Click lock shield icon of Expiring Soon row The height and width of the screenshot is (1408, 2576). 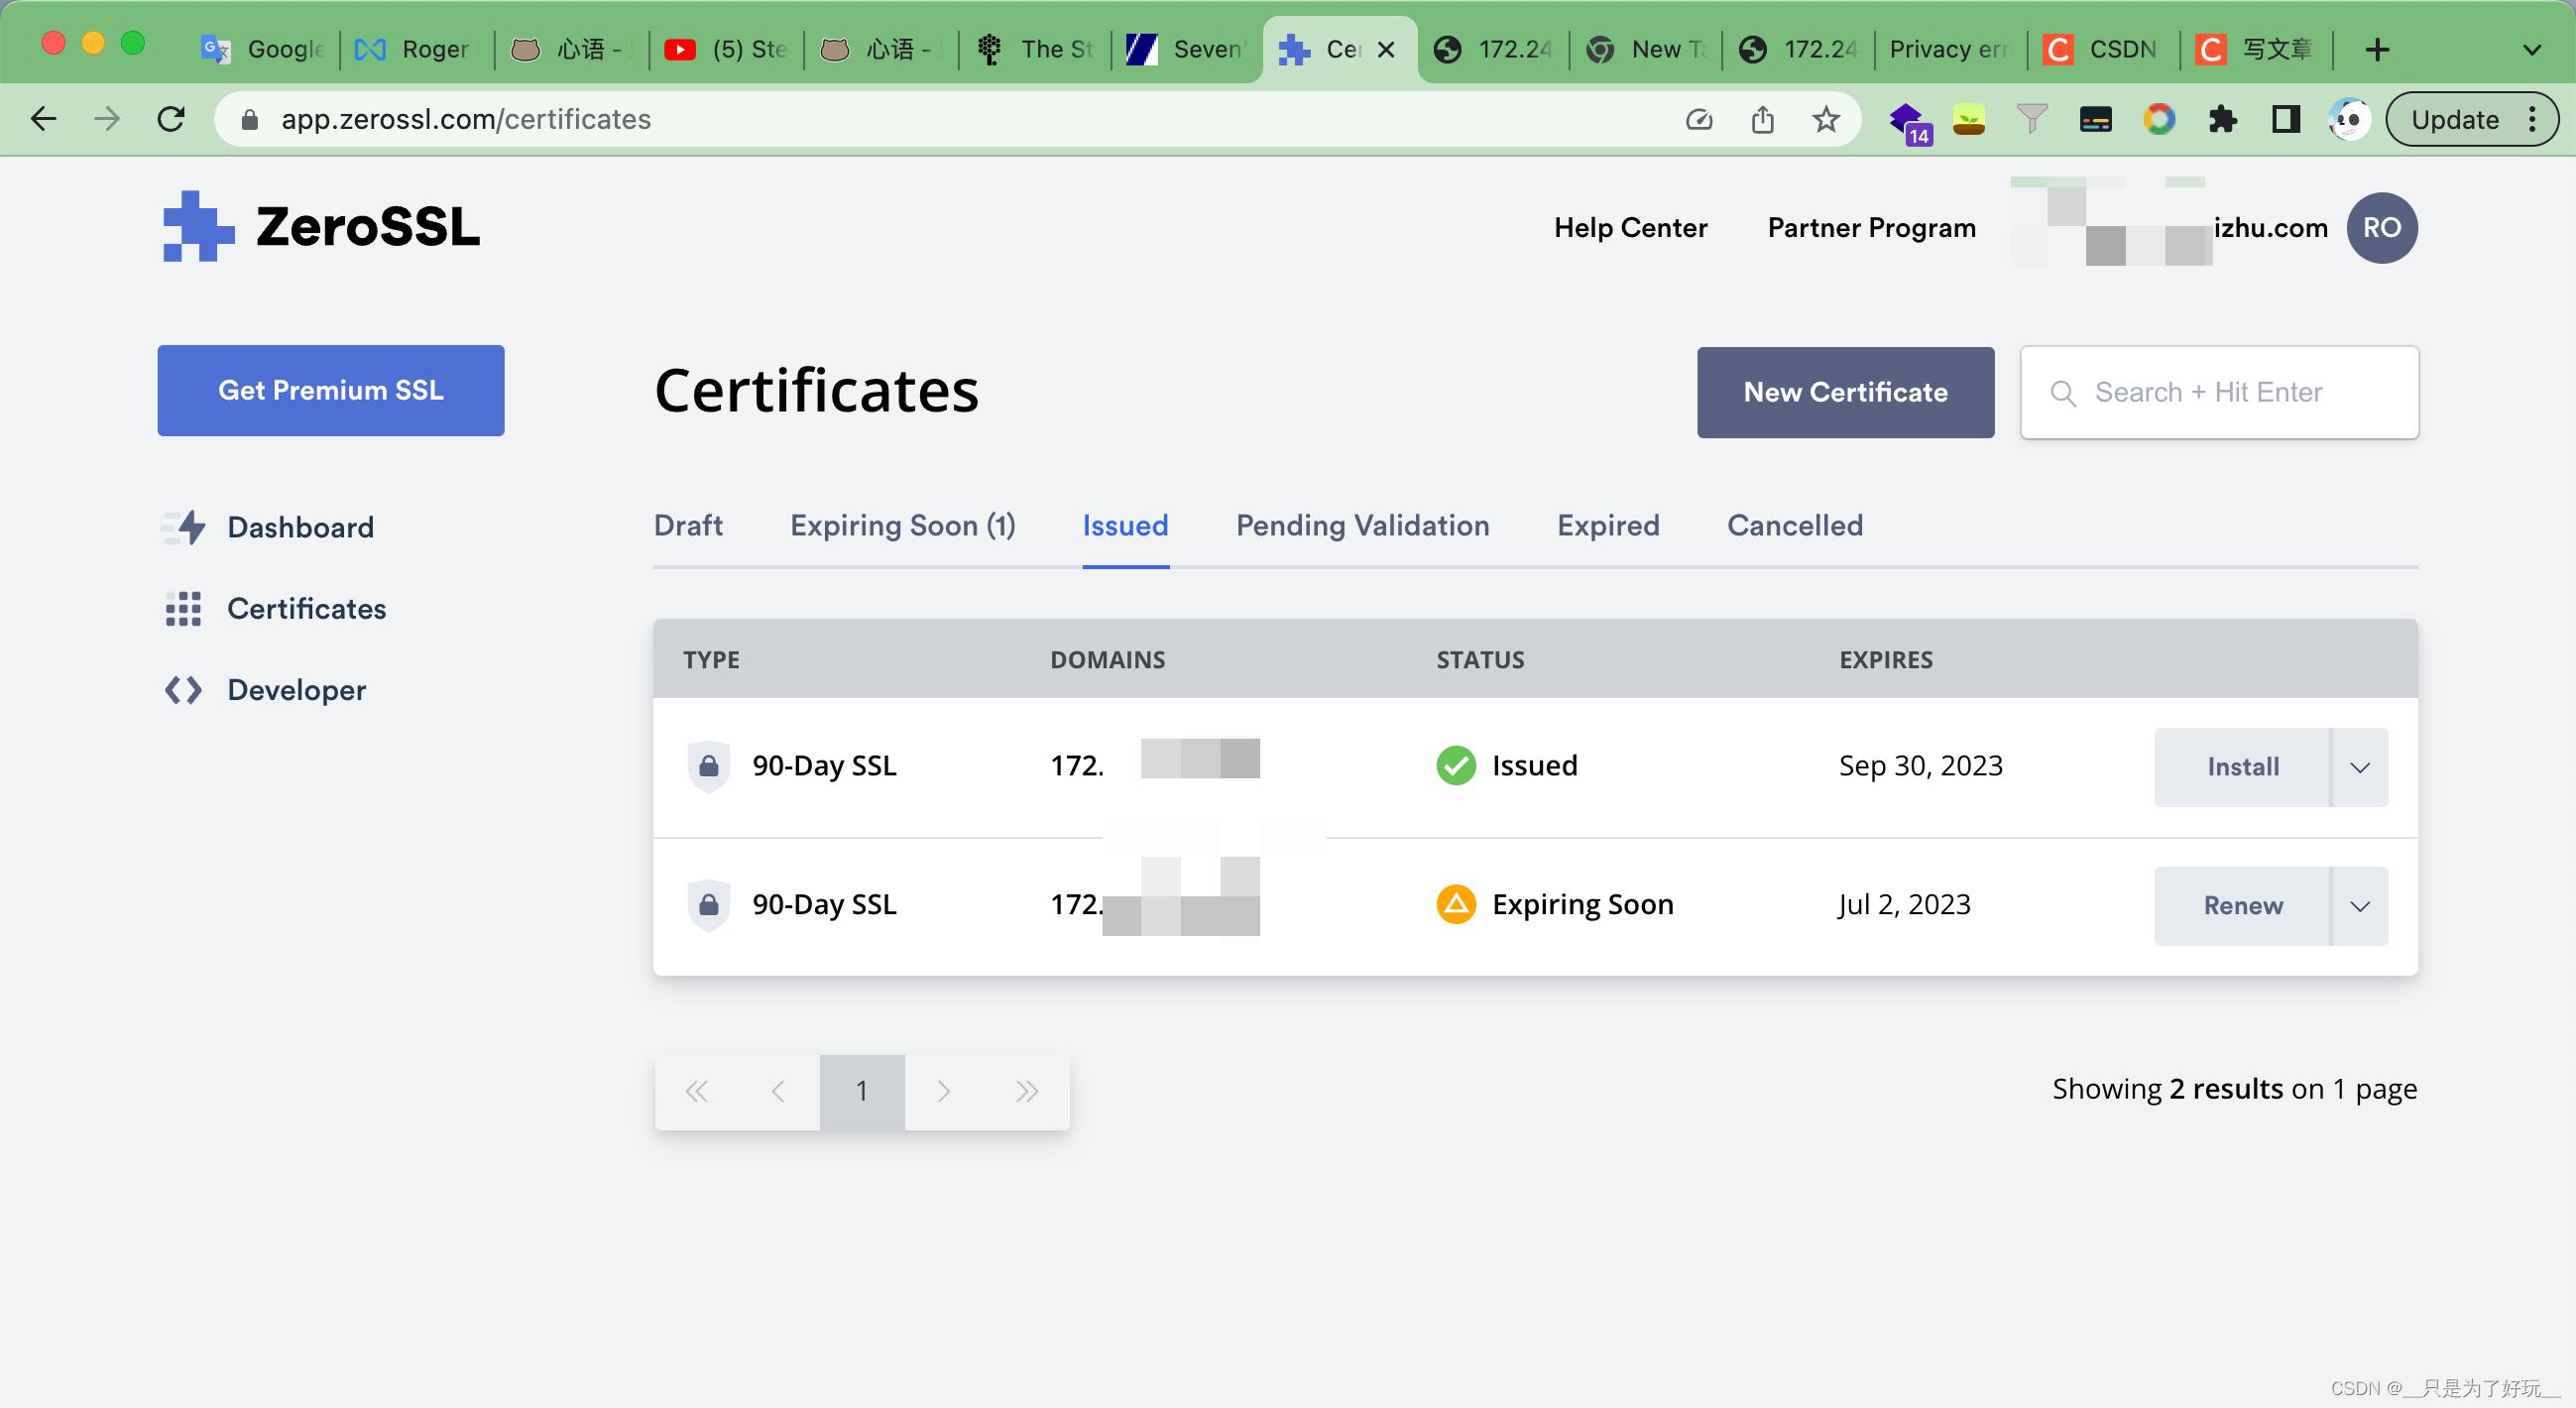(x=708, y=906)
